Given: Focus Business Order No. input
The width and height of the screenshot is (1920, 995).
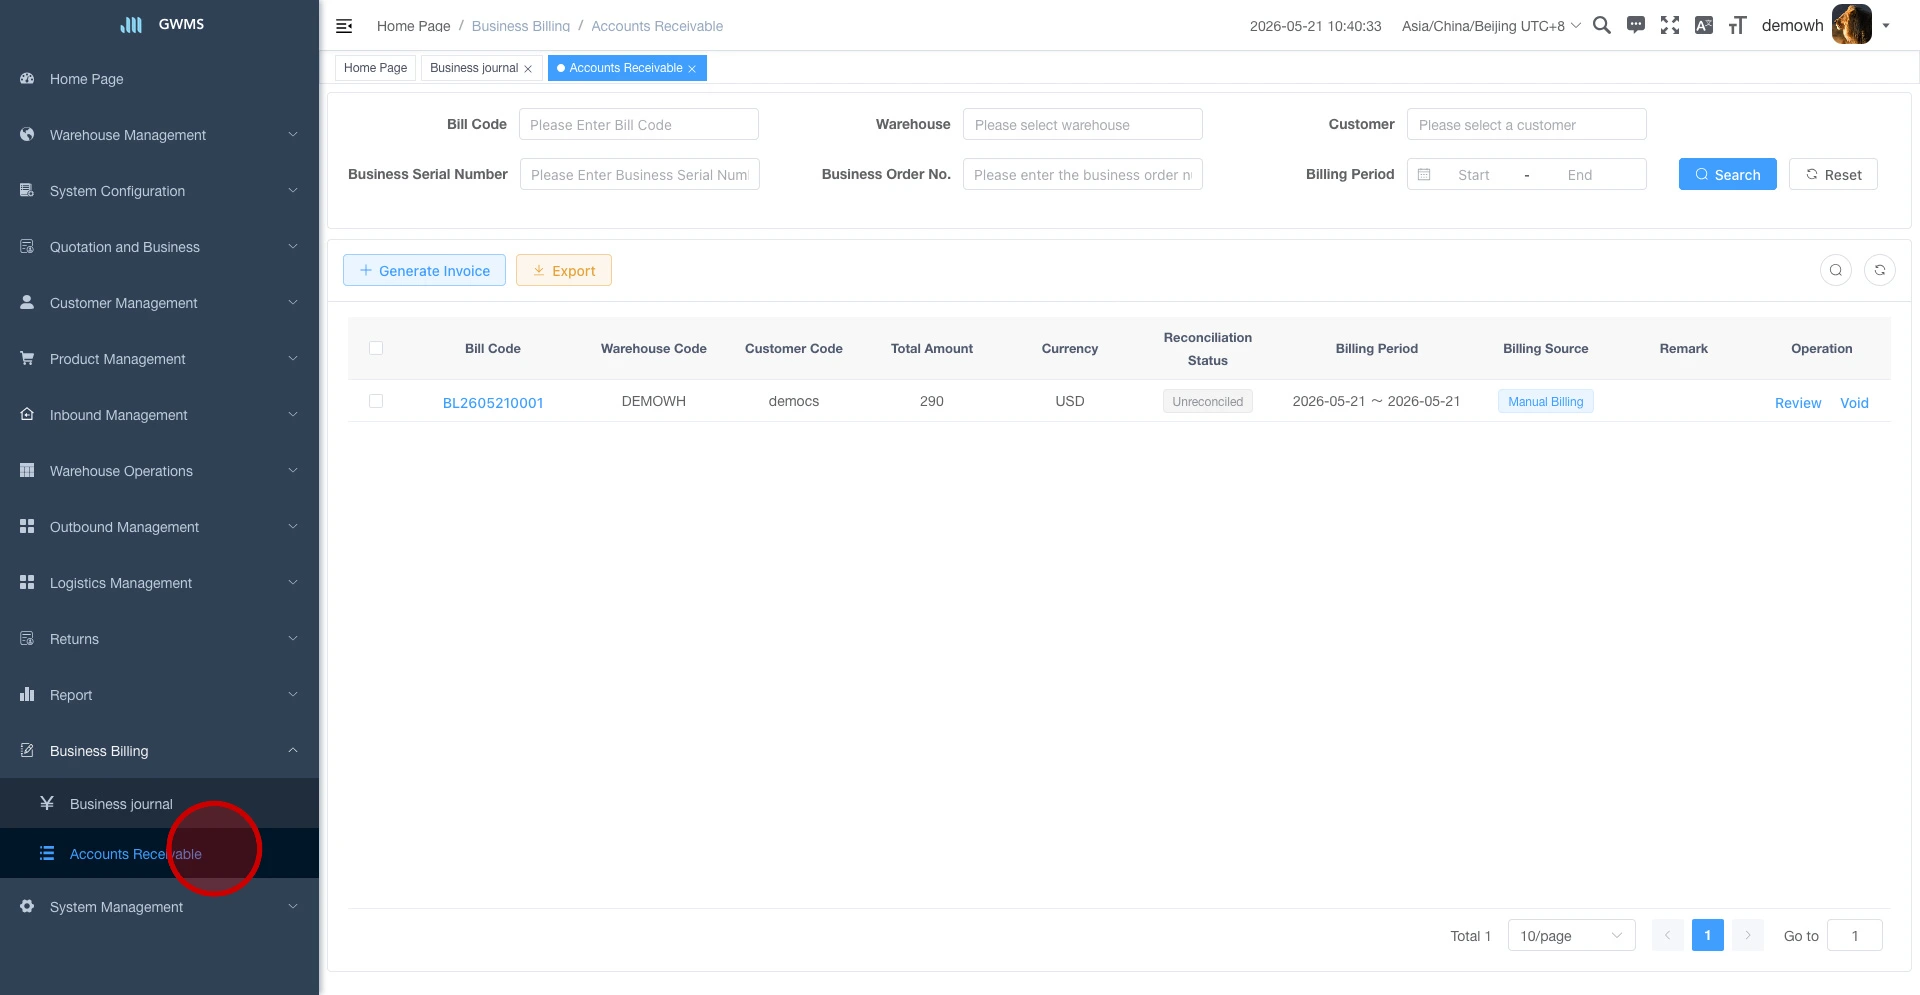Looking at the screenshot, I should (x=1083, y=174).
